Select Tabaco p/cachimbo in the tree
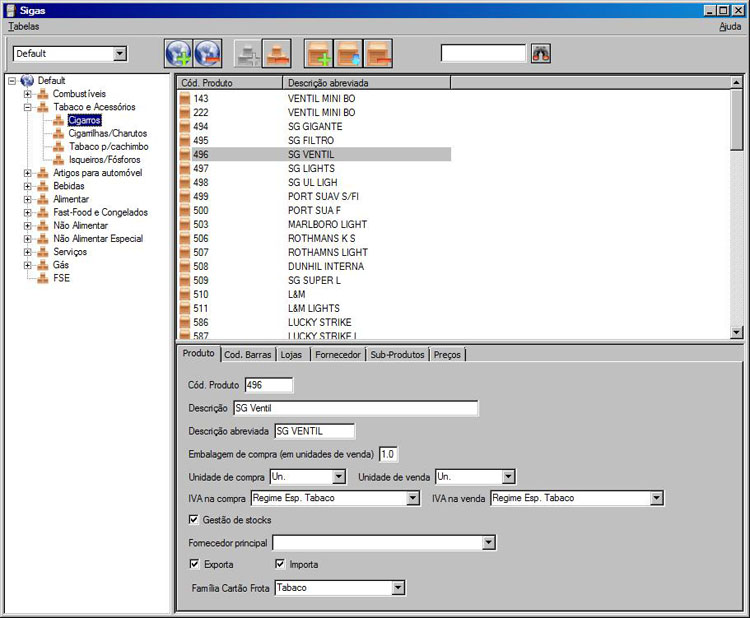The width and height of the screenshot is (750, 618). [109, 146]
